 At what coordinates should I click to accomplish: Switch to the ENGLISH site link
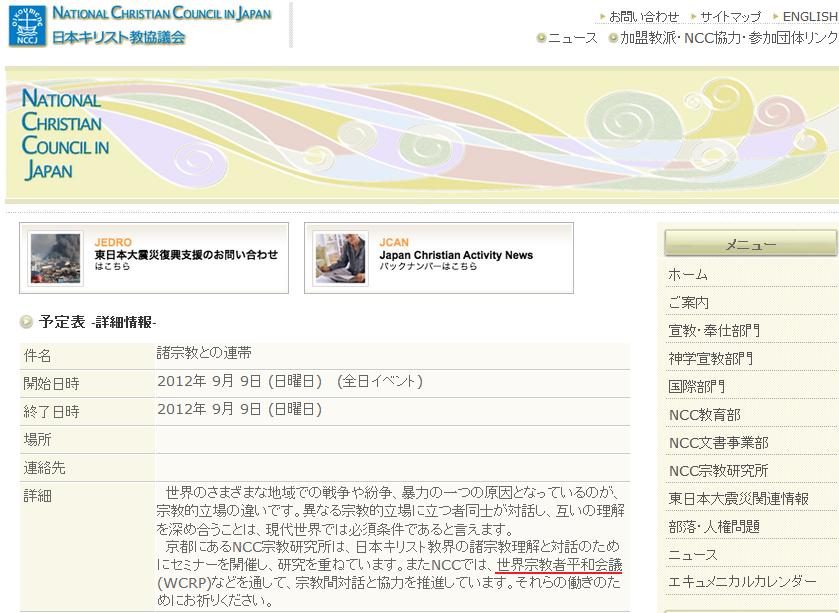tap(810, 17)
